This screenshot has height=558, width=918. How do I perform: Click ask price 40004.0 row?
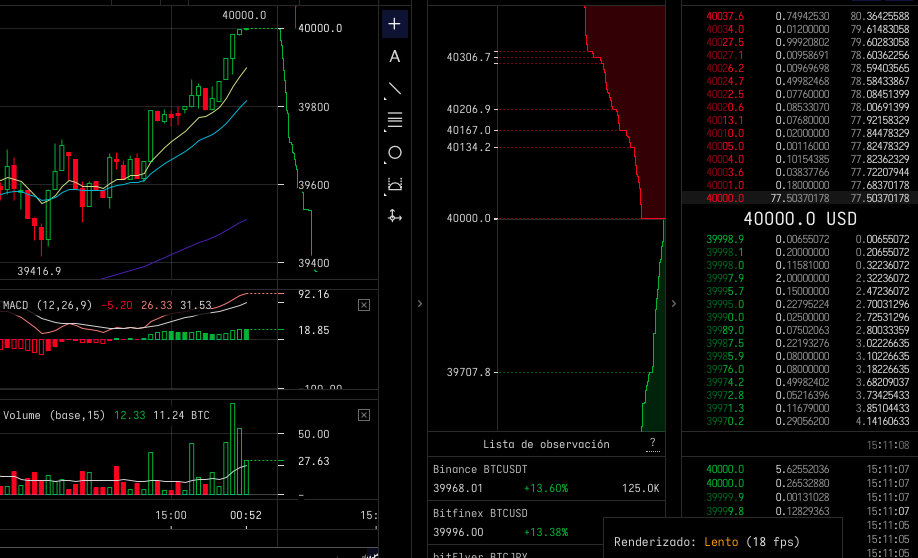[799, 159]
